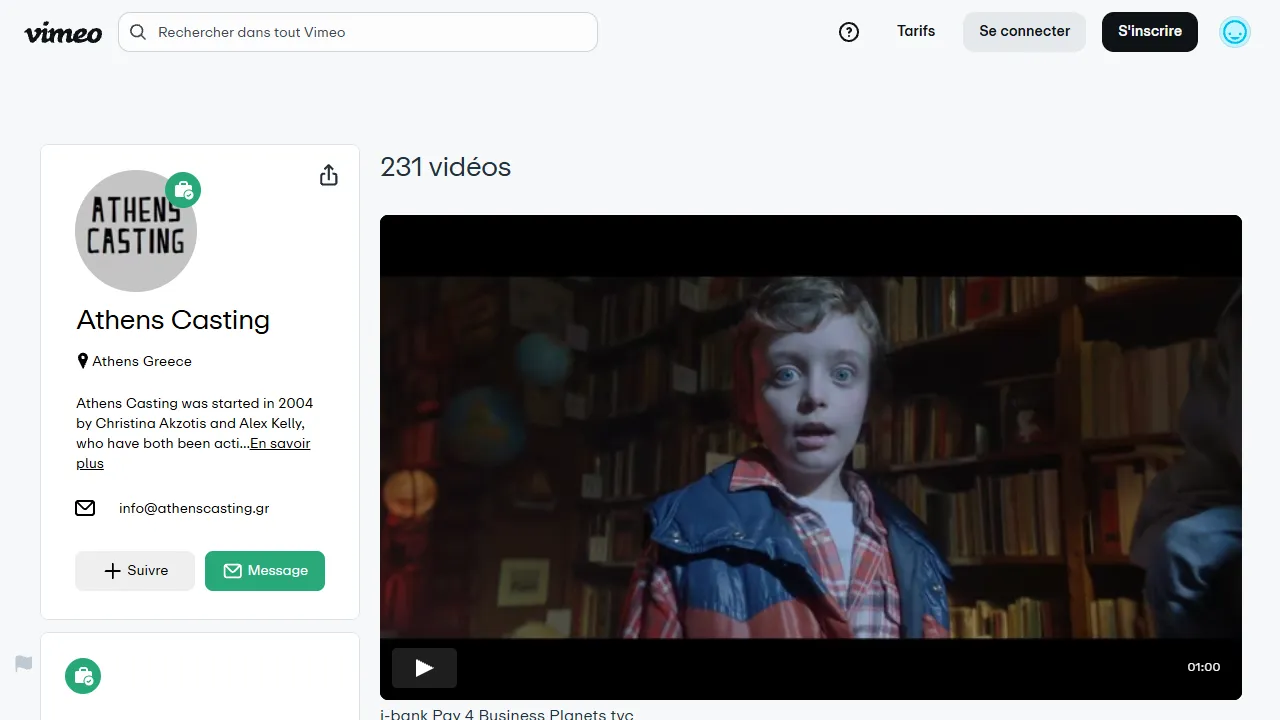Click the info@athenscasting.gr email link

194,508
